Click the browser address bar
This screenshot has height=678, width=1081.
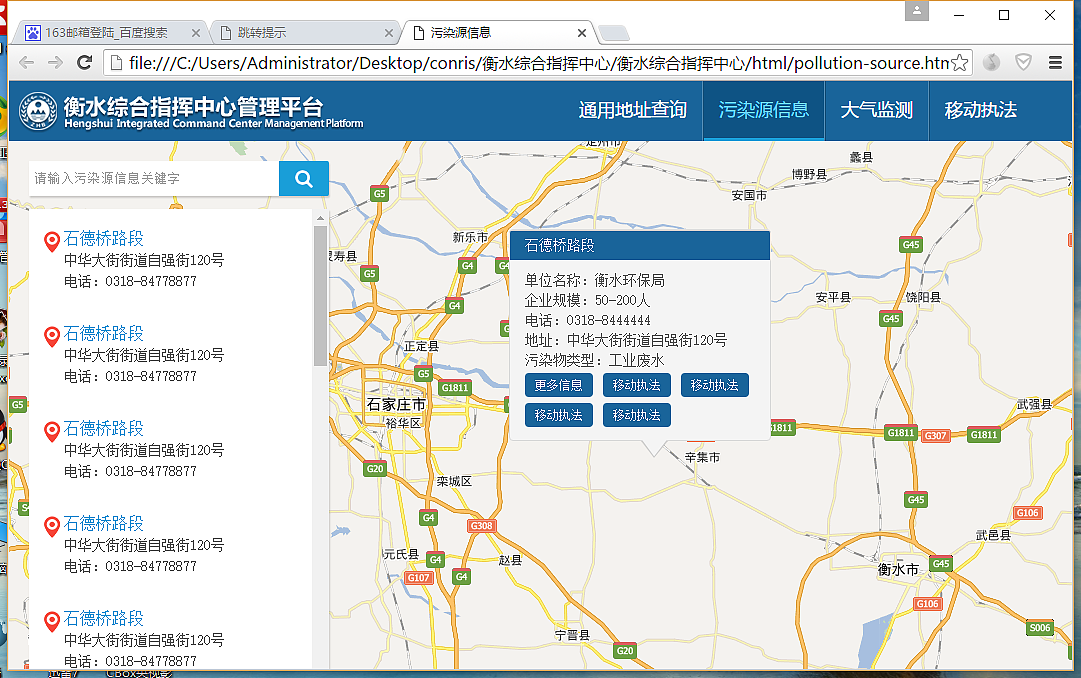tap(538, 63)
